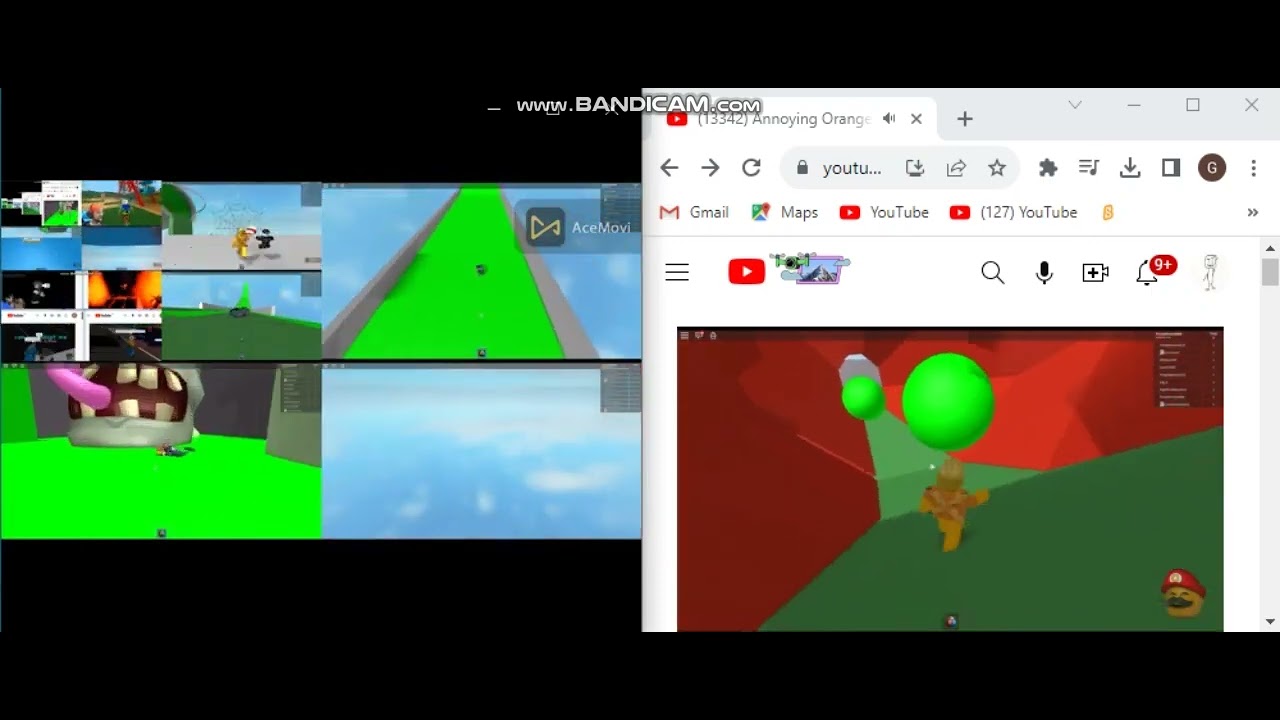This screenshot has width=1280, height=720.
Task: Mute the Annoying Orange tab audio
Action: pyautogui.click(x=889, y=119)
